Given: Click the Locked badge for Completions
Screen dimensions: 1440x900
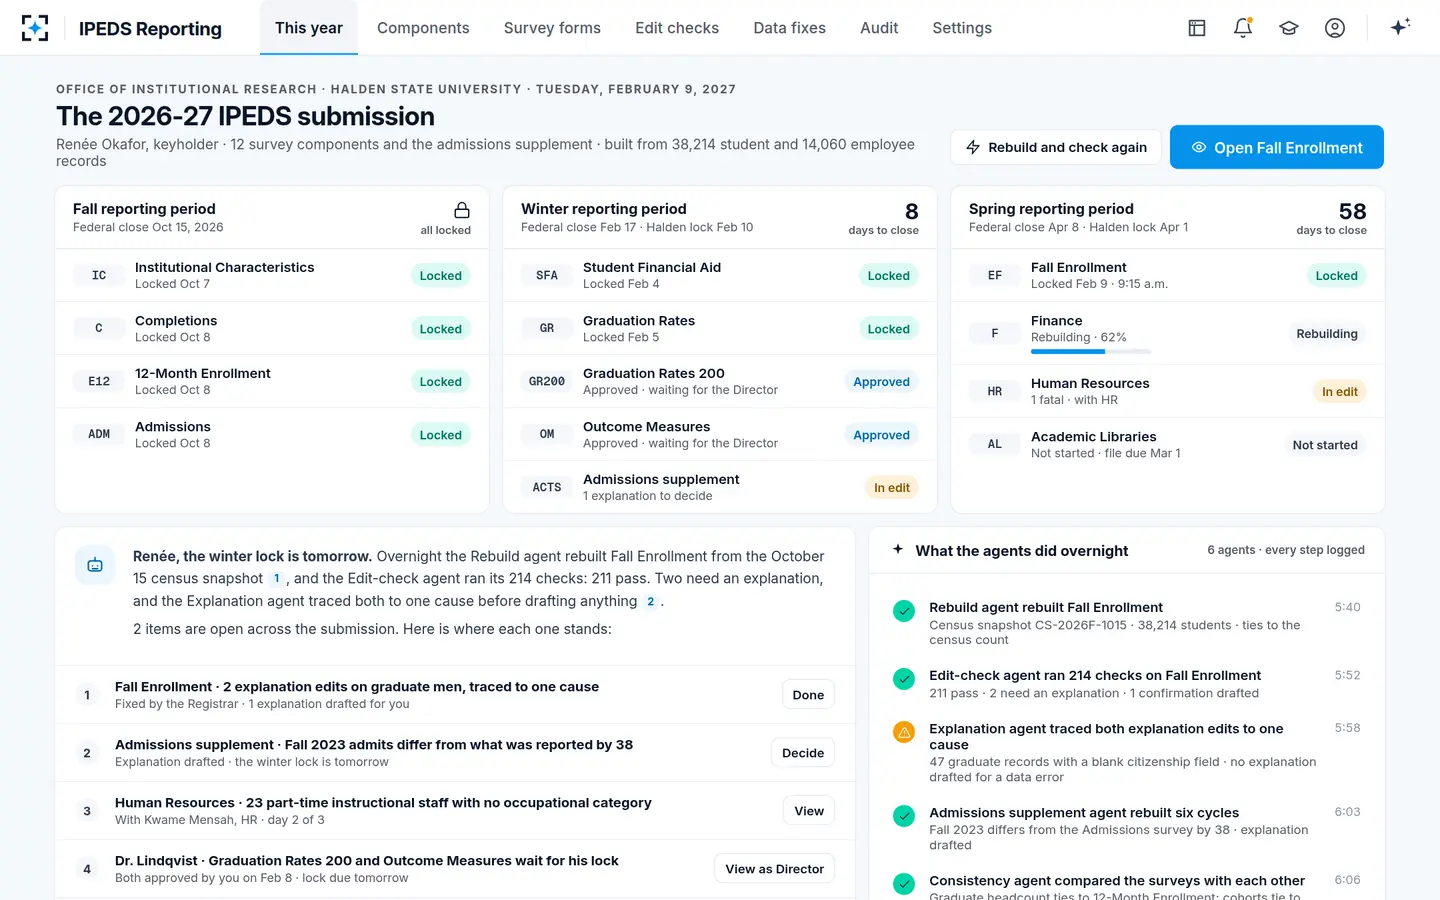Looking at the screenshot, I should click(441, 329).
